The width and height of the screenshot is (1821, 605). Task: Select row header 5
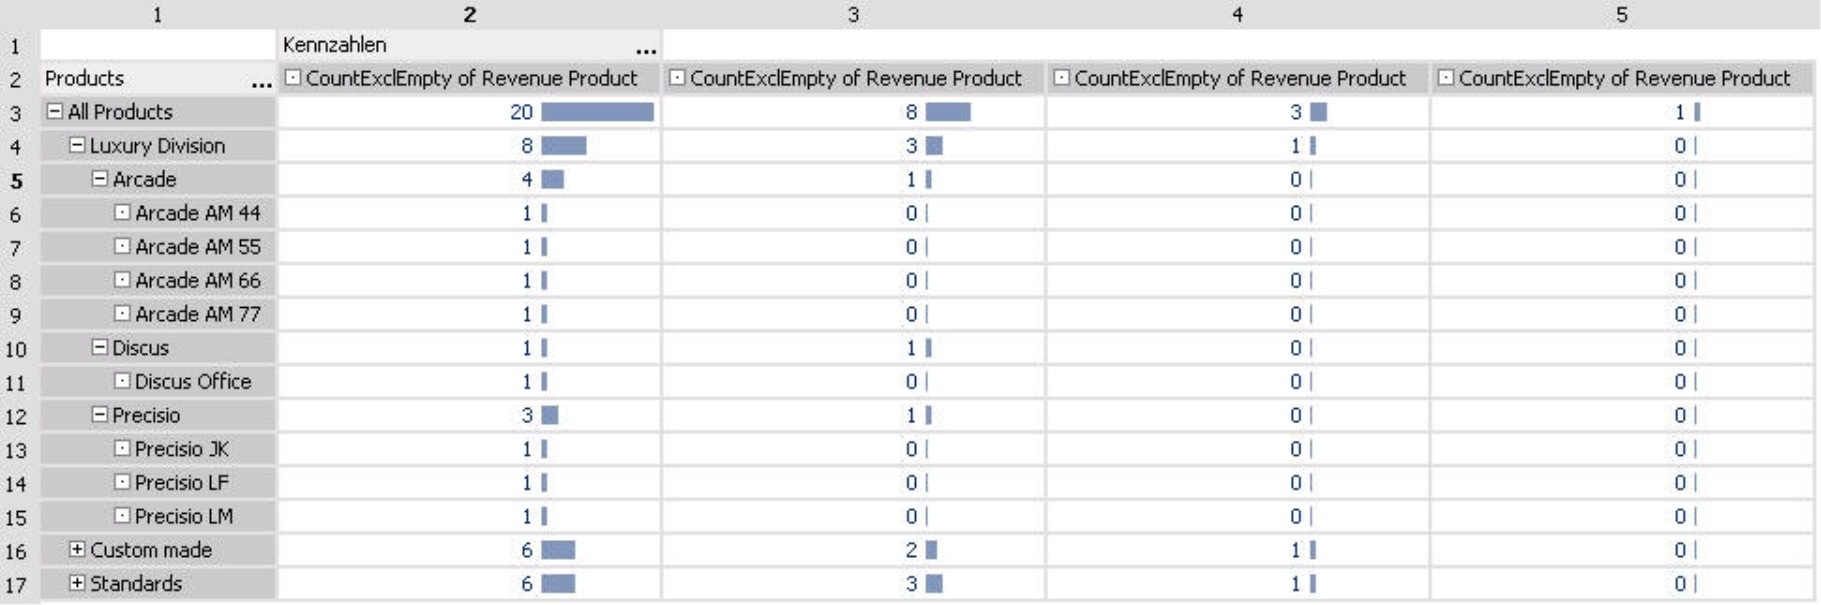[16, 181]
